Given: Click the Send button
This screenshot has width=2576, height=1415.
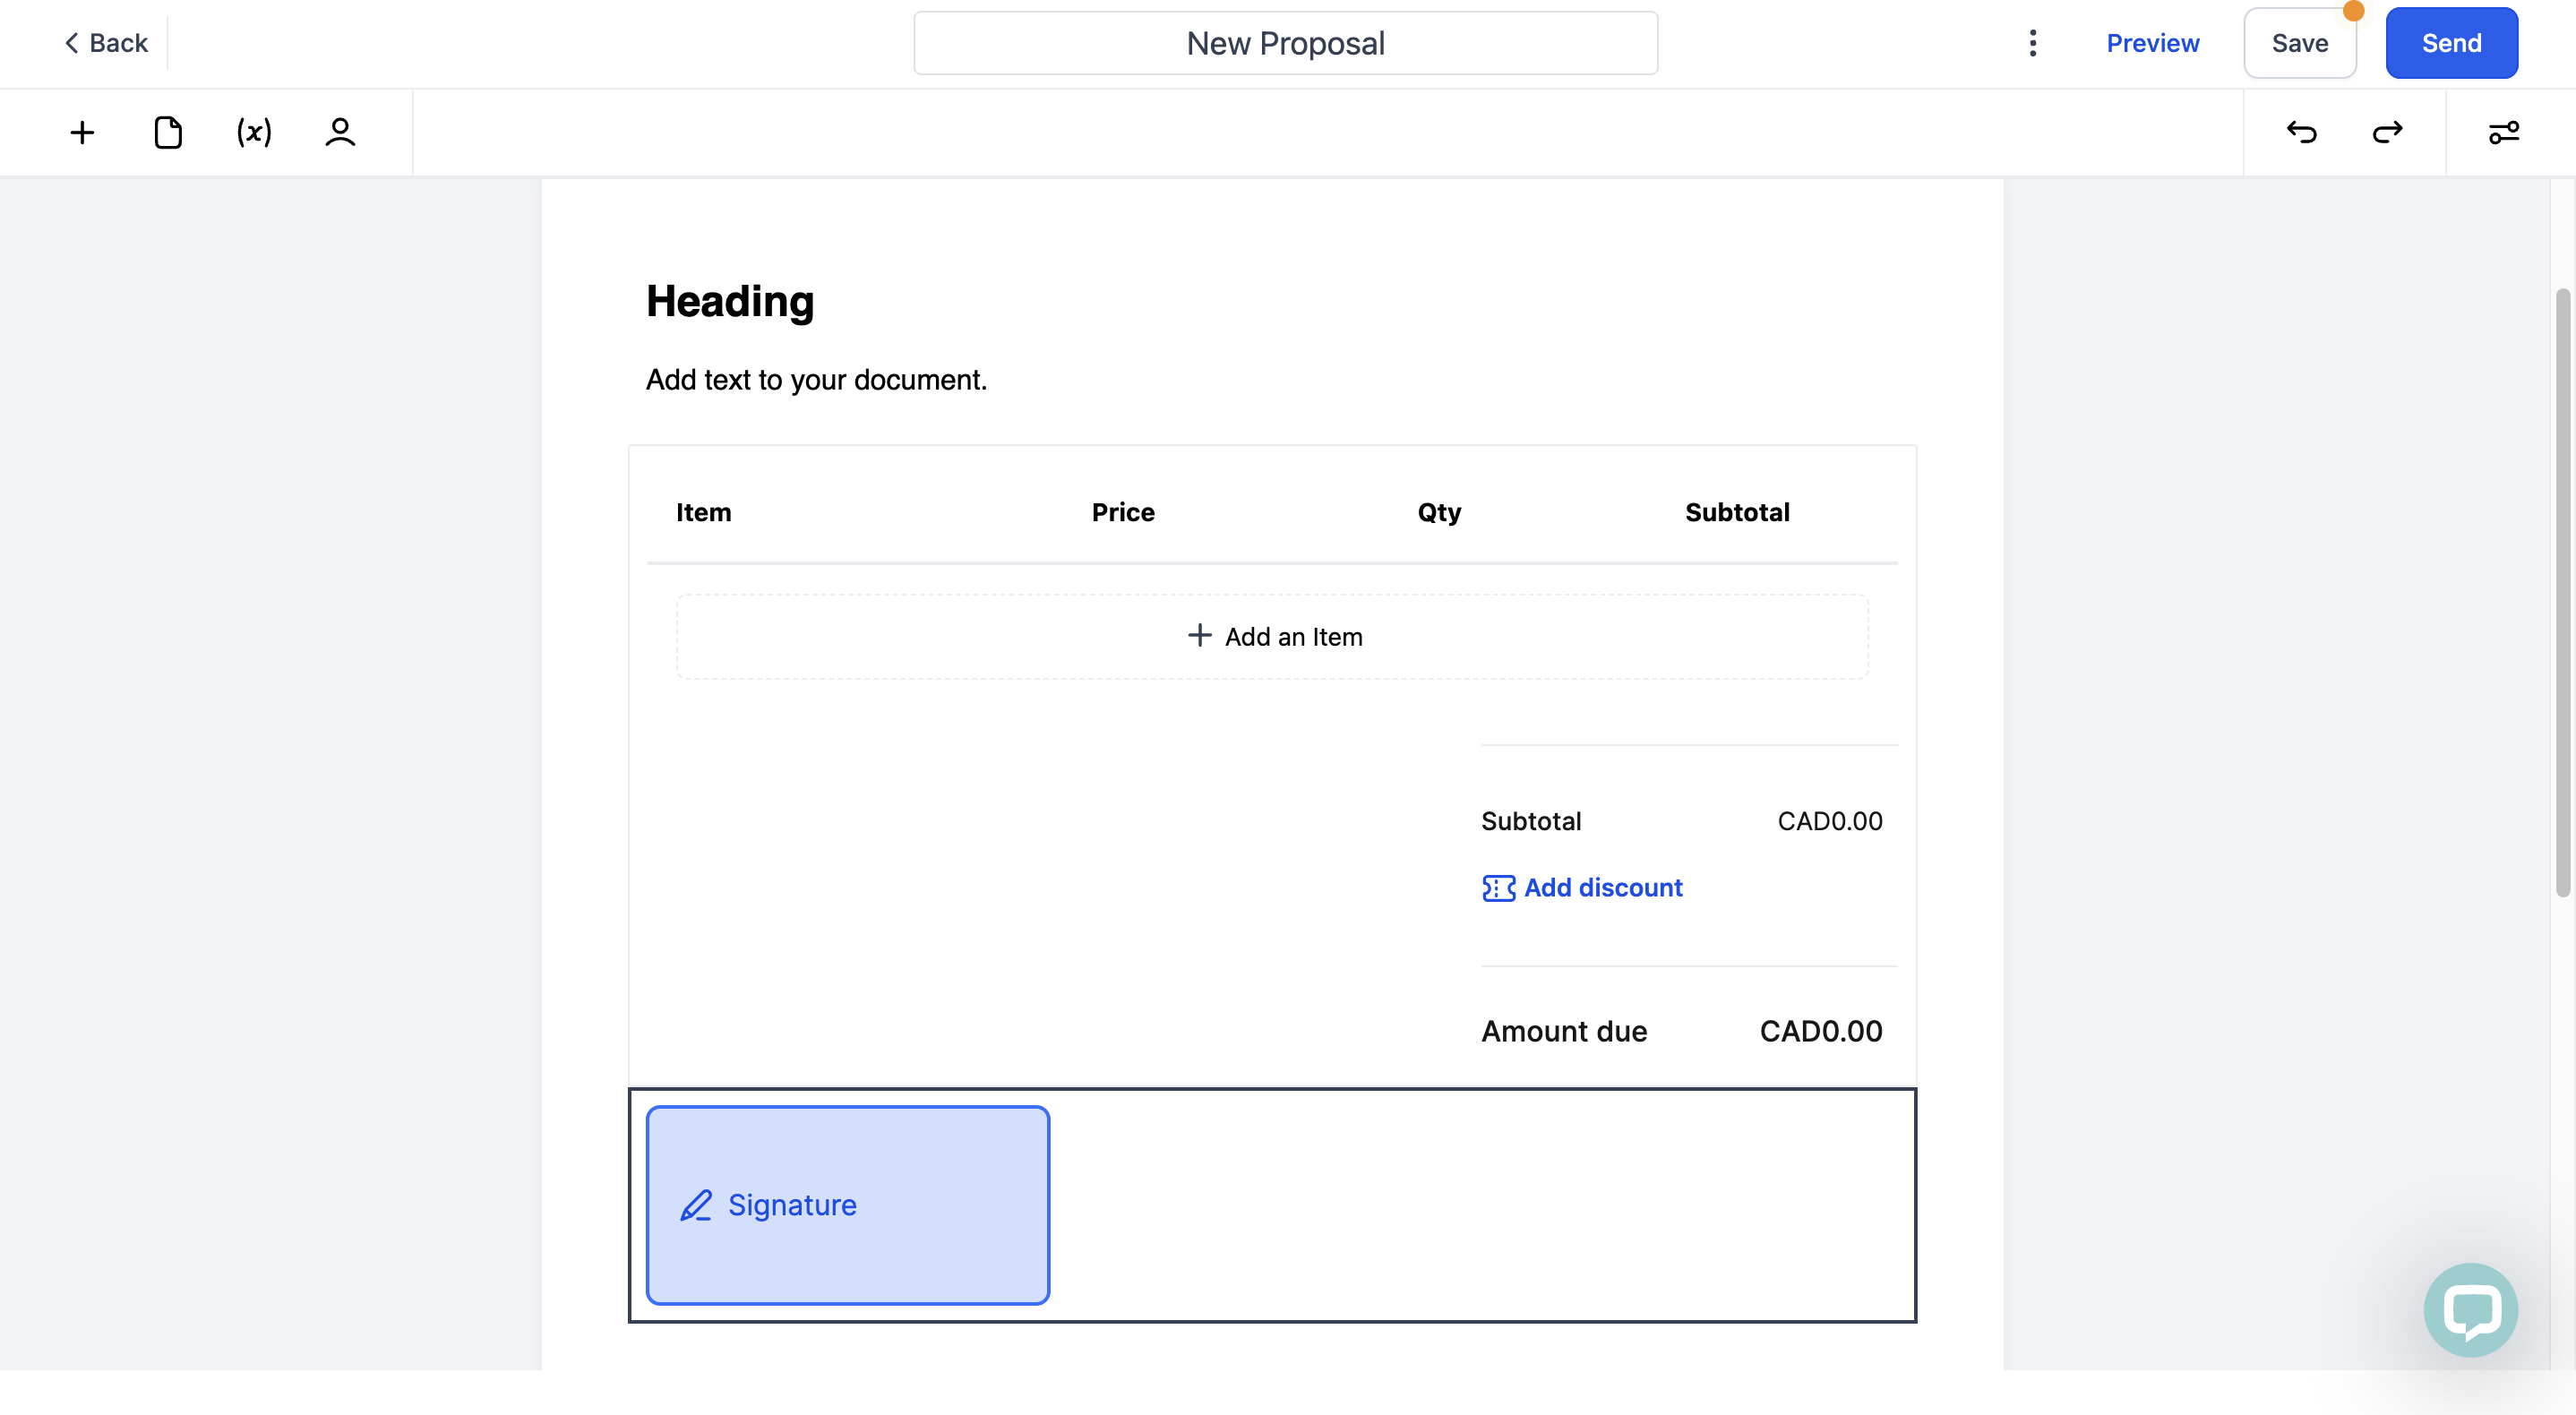Looking at the screenshot, I should [2452, 42].
